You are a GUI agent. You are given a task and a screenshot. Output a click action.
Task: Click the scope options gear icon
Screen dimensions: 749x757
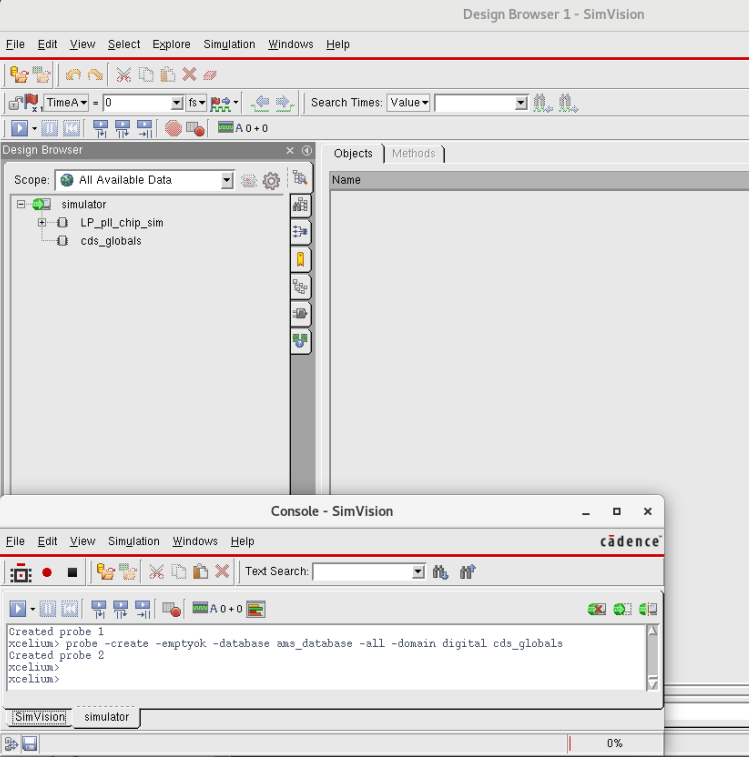(271, 181)
